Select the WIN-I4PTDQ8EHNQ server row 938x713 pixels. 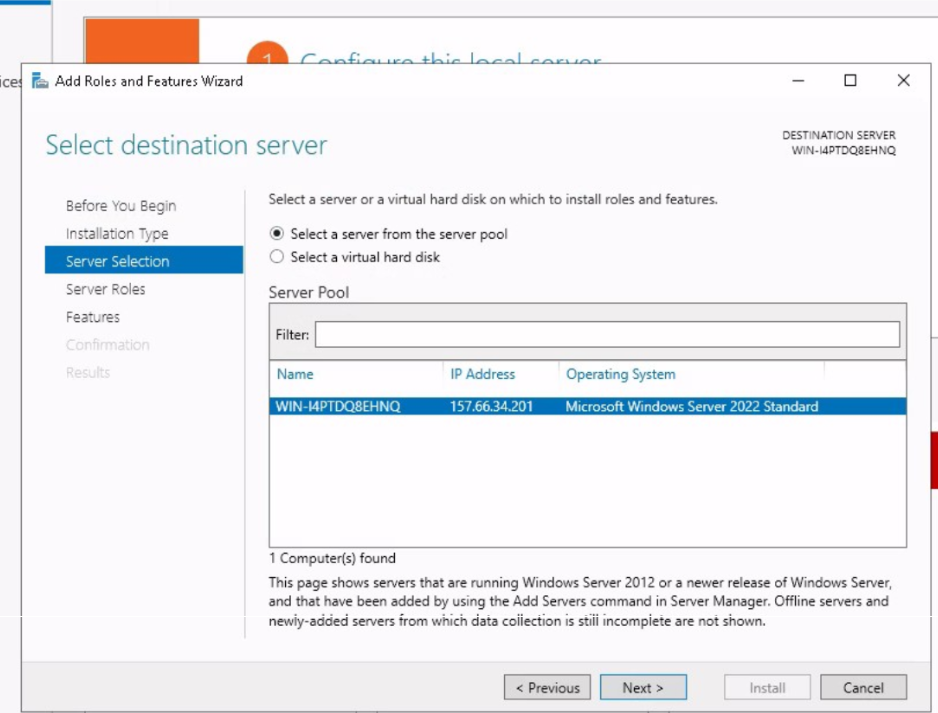coord(338,407)
